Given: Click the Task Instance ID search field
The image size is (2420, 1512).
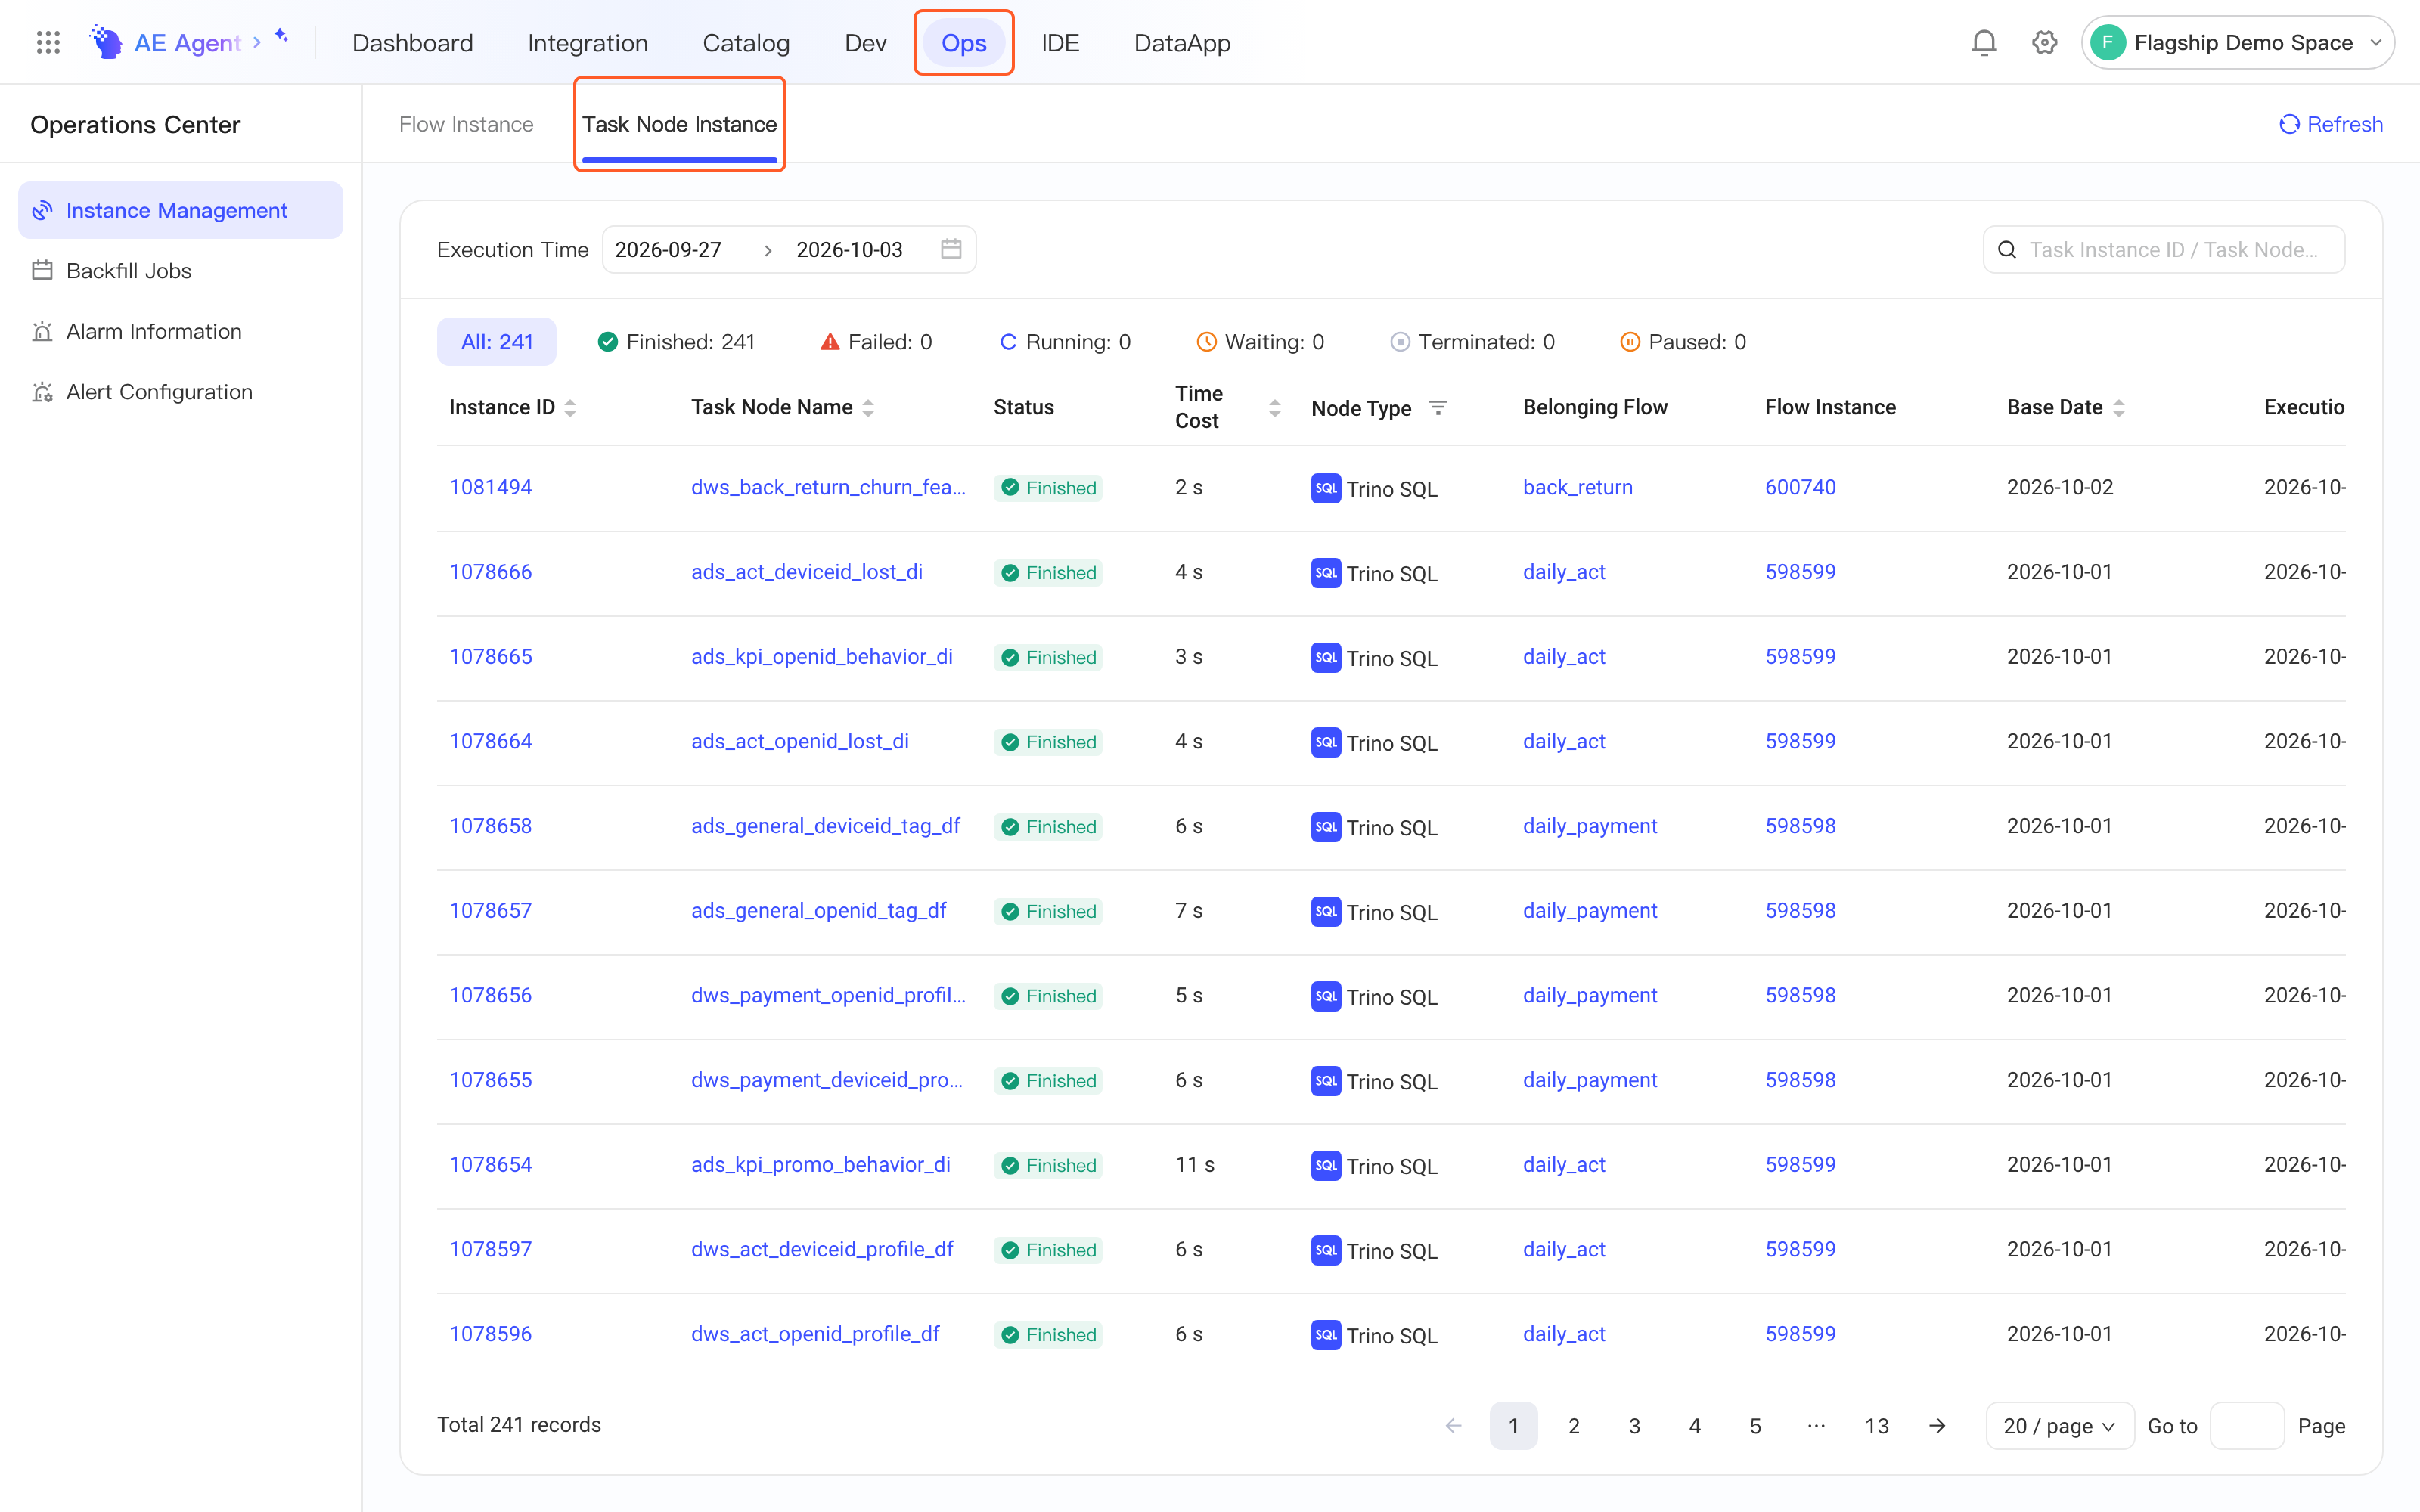Looking at the screenshot, I should [2164, 249].
